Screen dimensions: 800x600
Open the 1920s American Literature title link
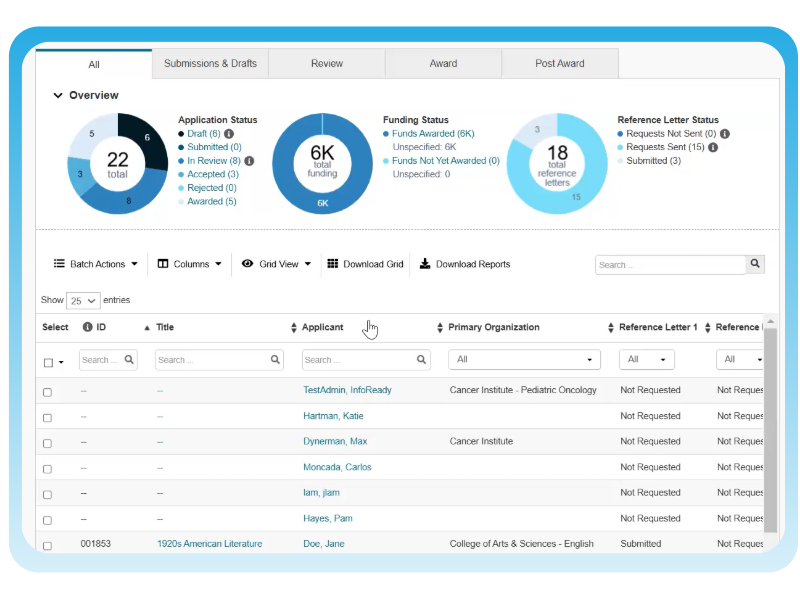click(209, 543)
